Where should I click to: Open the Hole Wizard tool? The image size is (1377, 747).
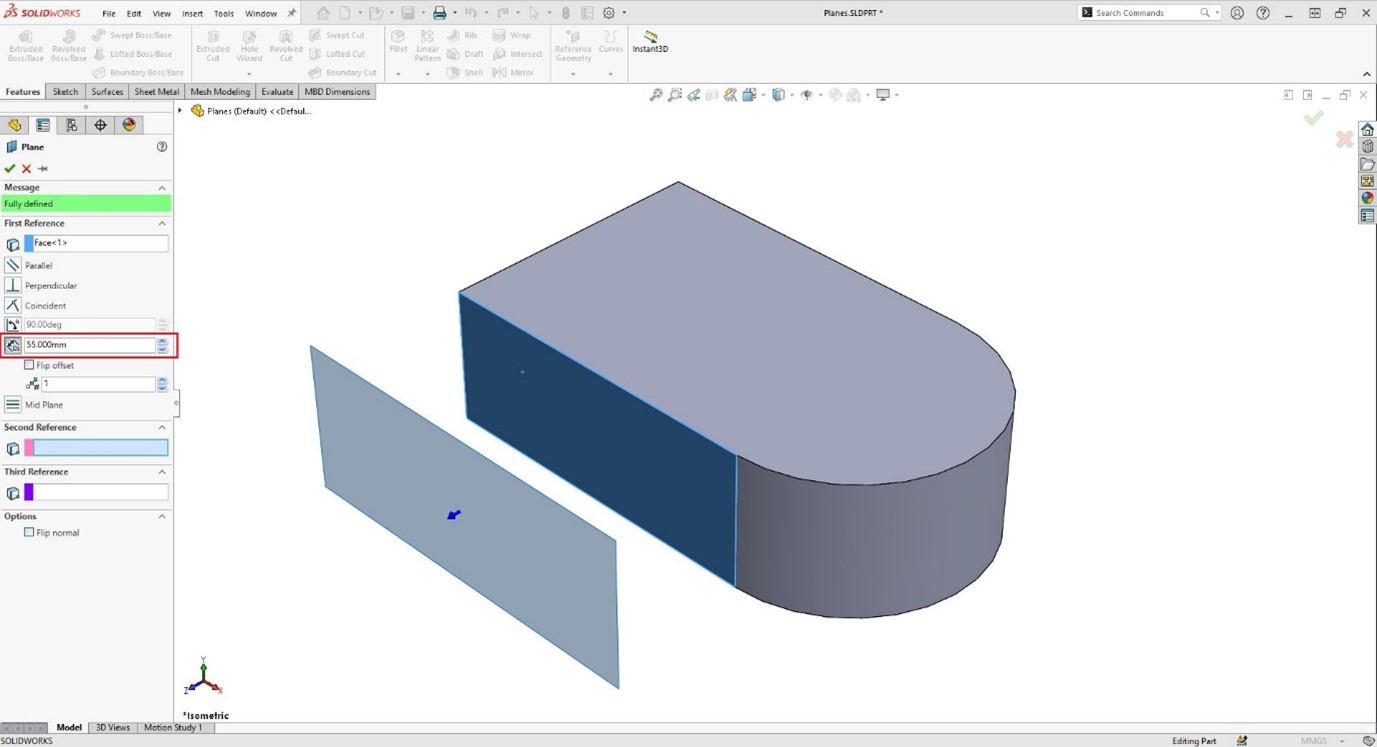coord(248,48)
